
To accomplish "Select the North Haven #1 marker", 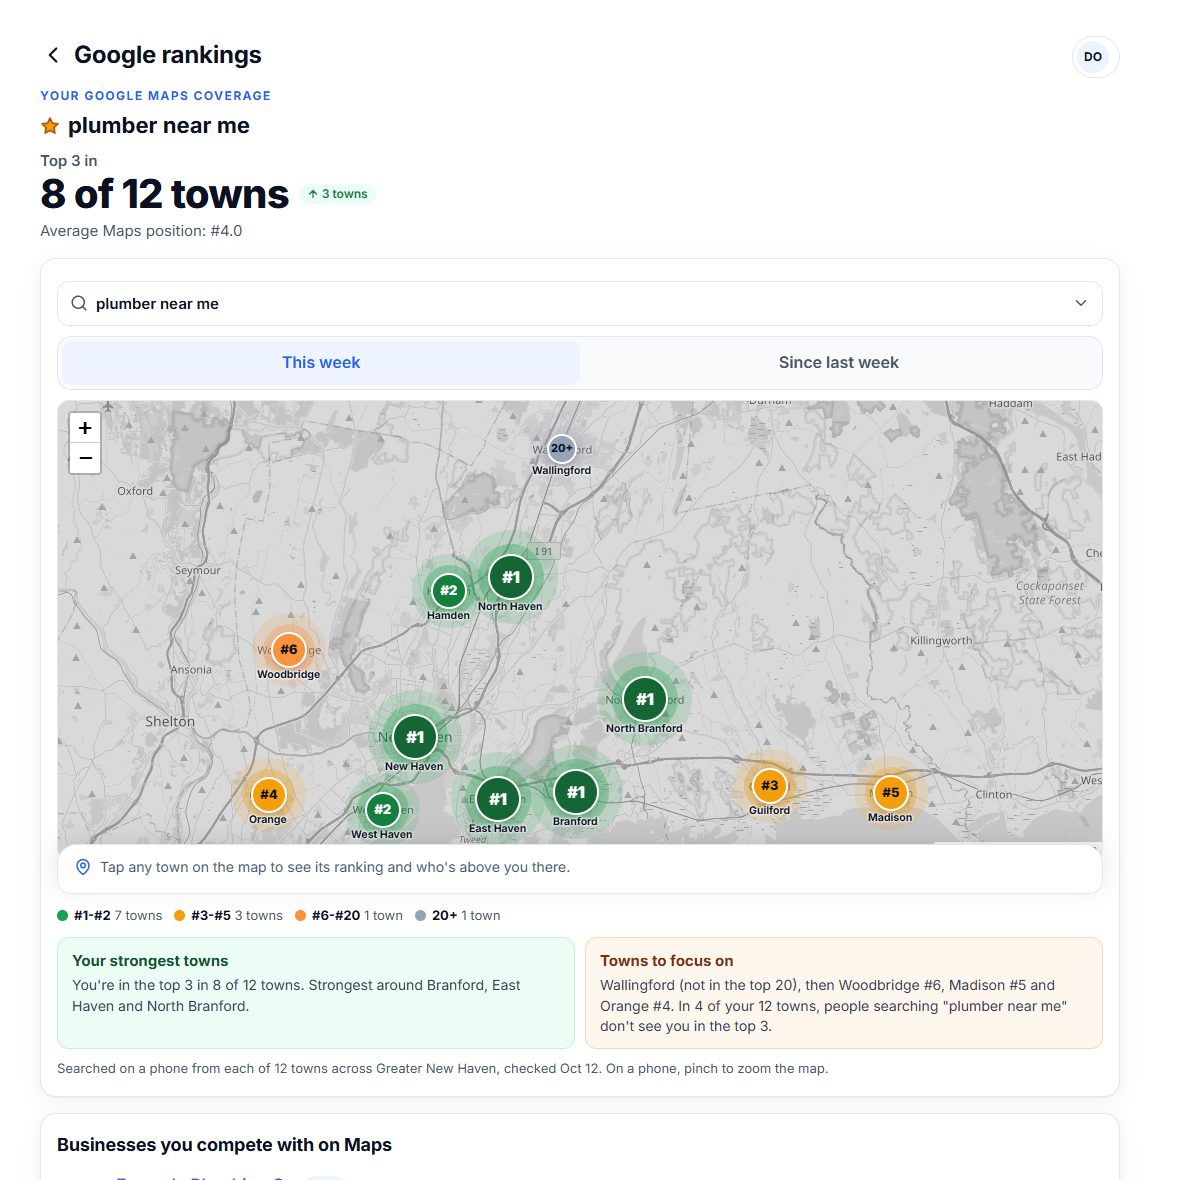I will click(511, 577).
